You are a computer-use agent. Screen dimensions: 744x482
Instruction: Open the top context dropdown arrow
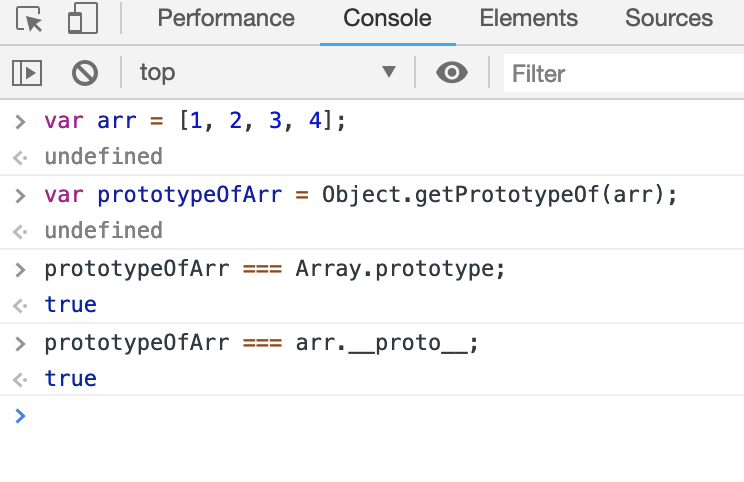pyautogui.click(x=389, y=72)
